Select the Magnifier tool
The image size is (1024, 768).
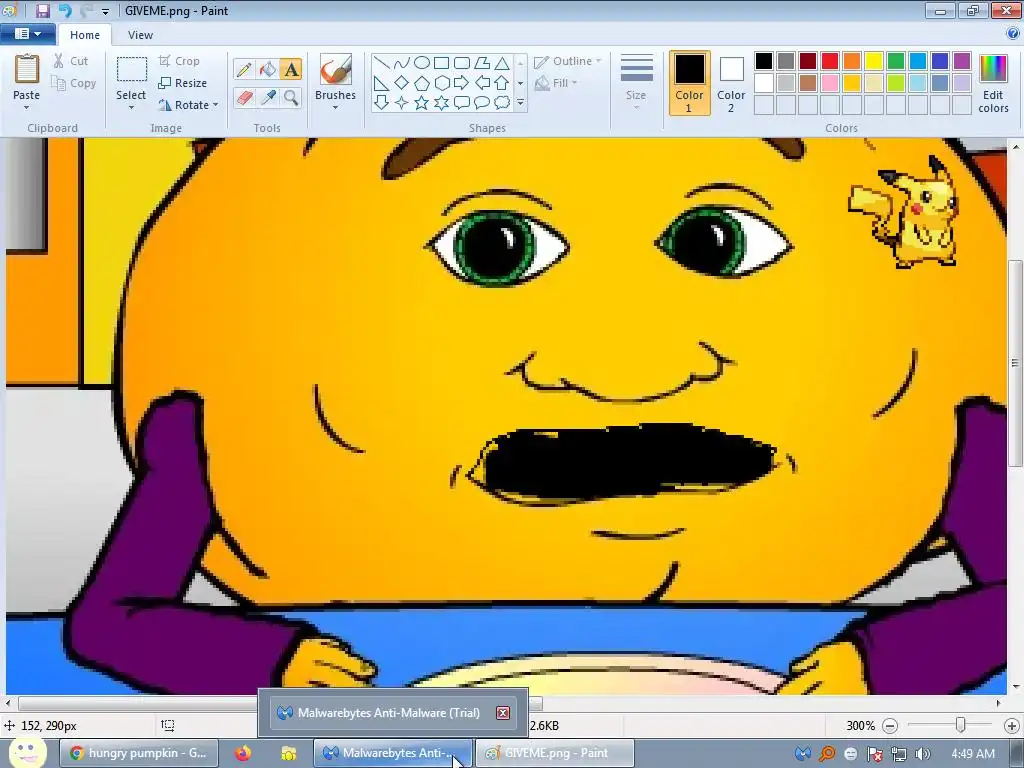click(x=291, y=98)
